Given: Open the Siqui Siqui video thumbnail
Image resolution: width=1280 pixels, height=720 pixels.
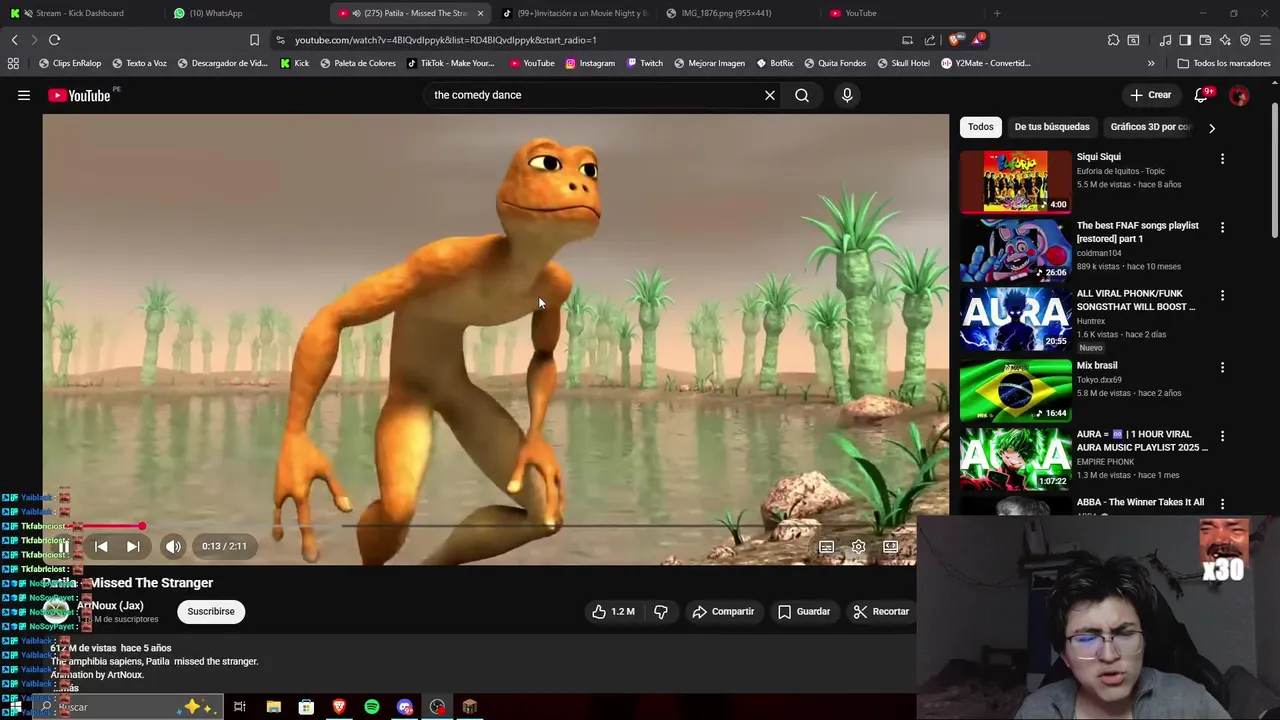Looking at the screenshot, I should pos(1016,181).
